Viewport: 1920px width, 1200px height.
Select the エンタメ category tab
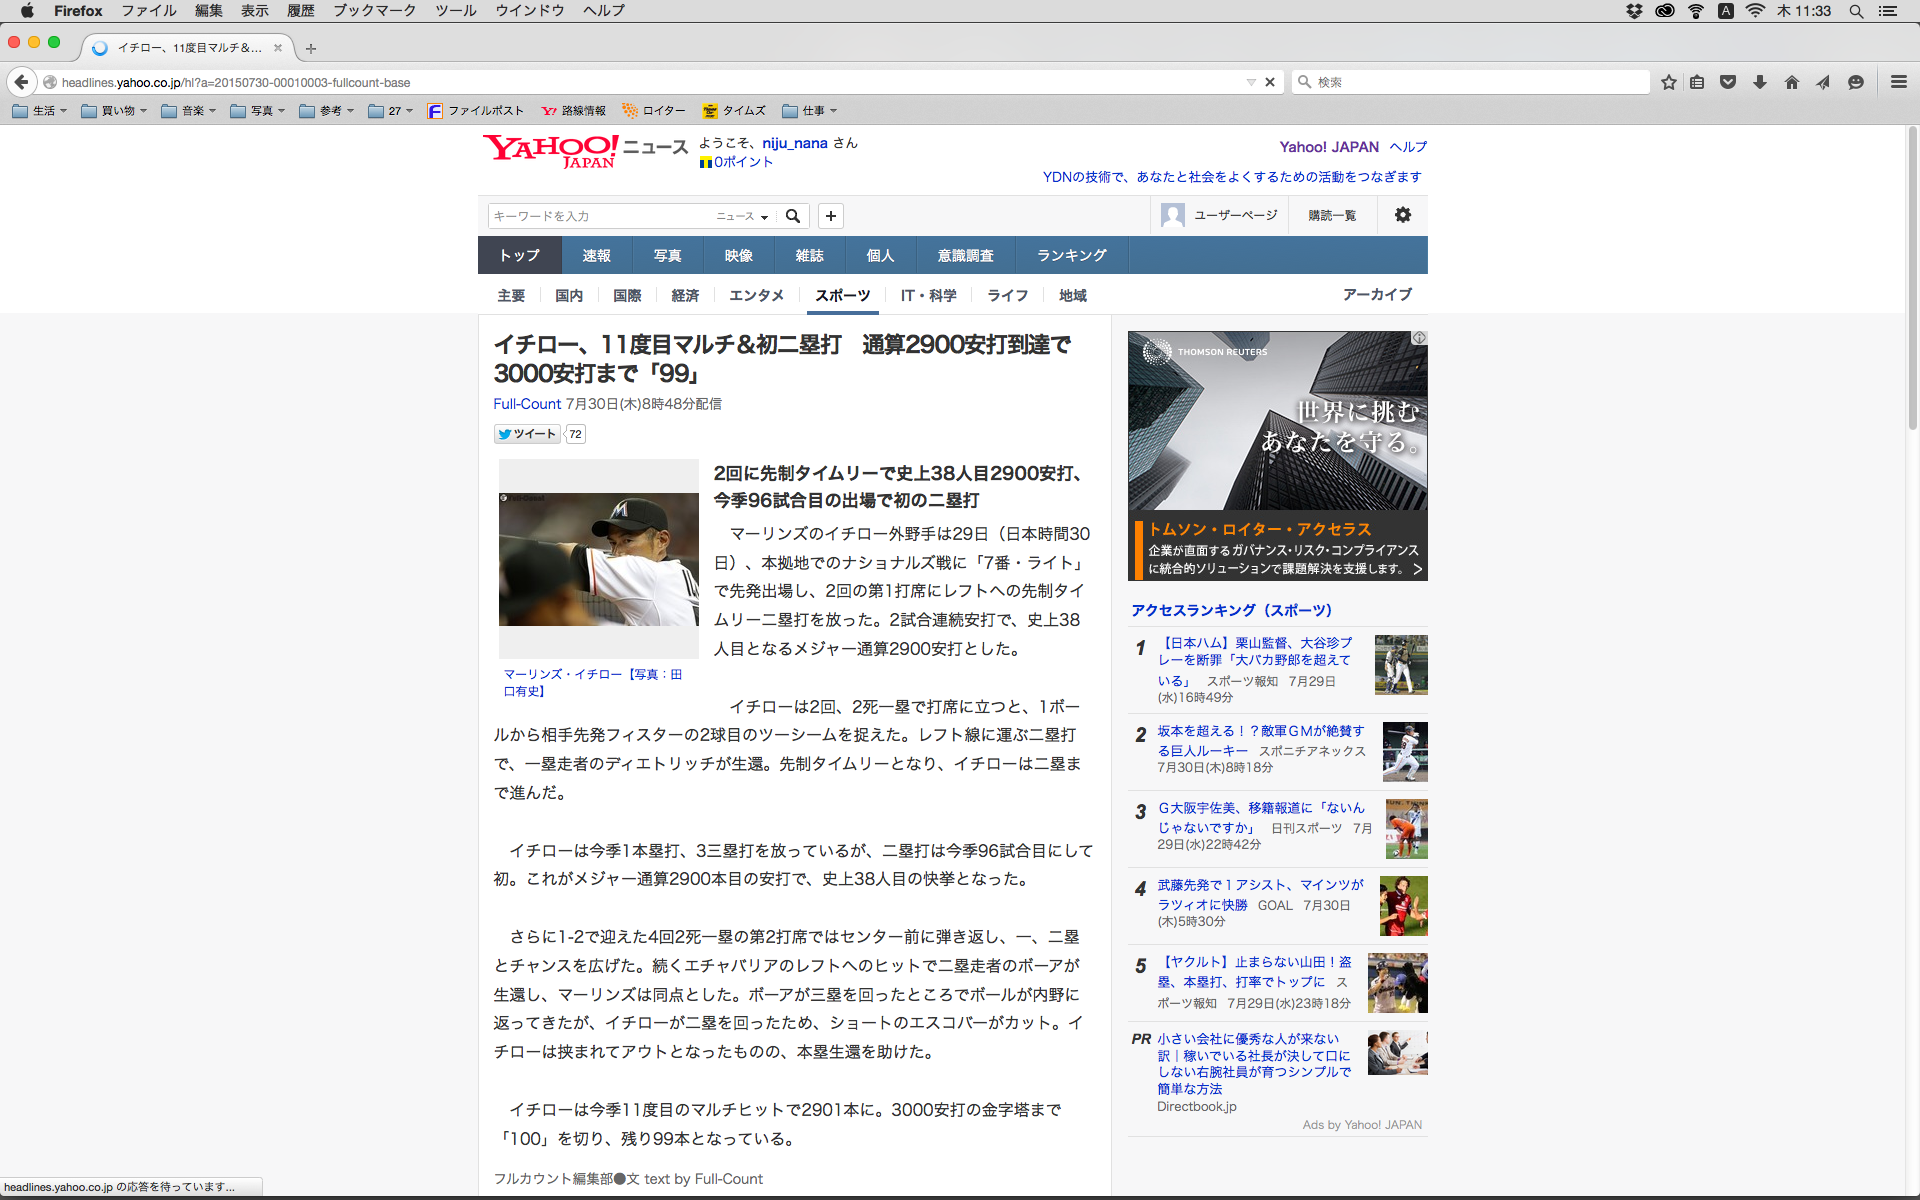click(756, 295)
